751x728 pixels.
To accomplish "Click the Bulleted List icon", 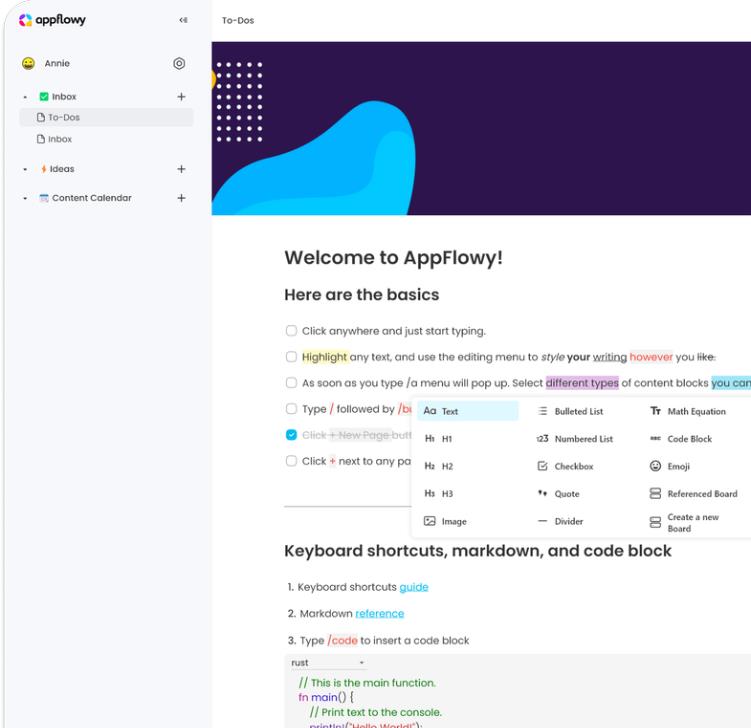I will point(542,411).
